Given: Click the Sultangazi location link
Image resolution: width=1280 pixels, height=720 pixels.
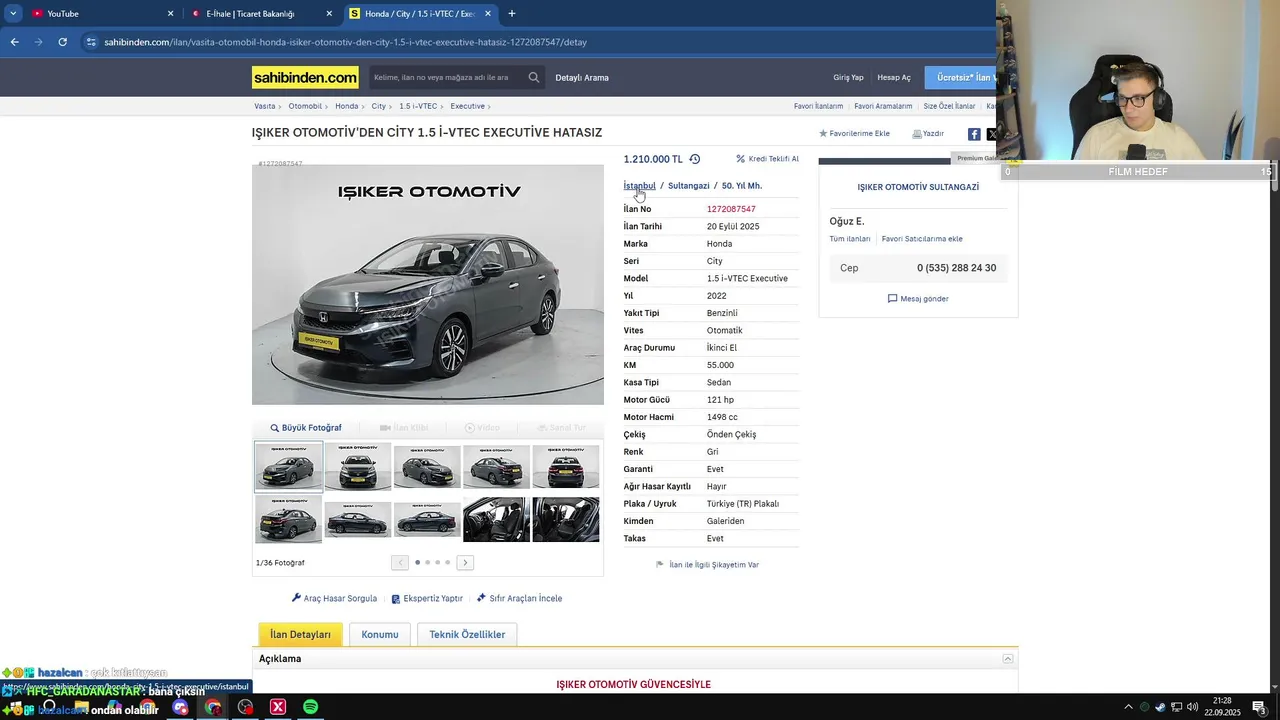Looking at the screenshot, I should pyautogui.click(x=689, y=186).
